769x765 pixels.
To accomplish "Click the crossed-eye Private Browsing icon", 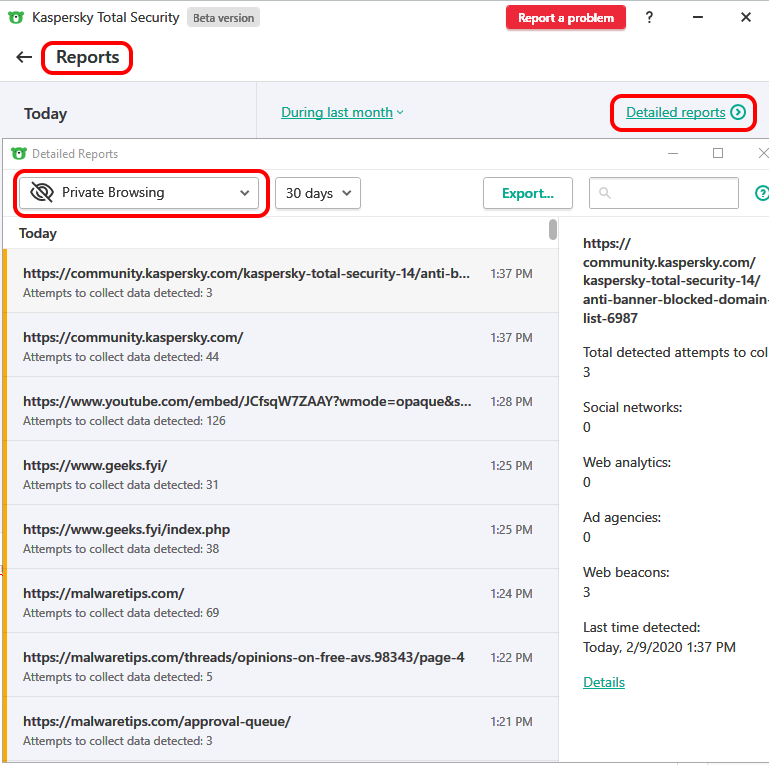I will click(x=41, y=193).
